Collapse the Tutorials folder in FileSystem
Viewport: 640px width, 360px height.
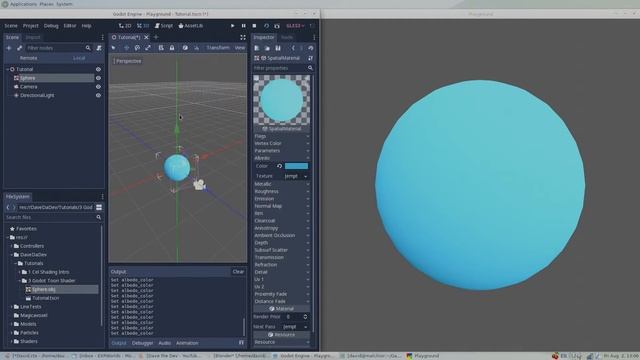16,263
